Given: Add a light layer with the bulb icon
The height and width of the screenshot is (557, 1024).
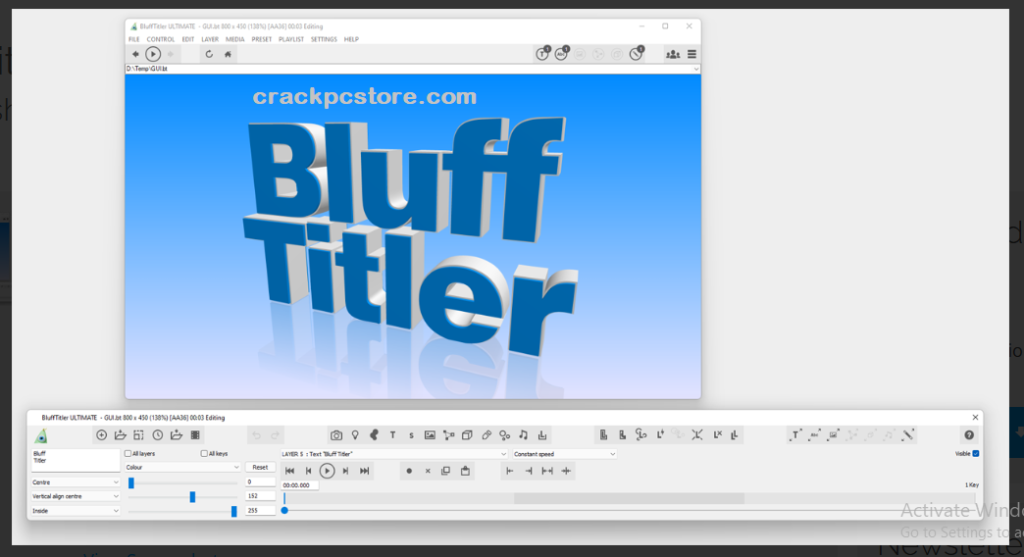Looking at the screenshot, I should point(355,435).
